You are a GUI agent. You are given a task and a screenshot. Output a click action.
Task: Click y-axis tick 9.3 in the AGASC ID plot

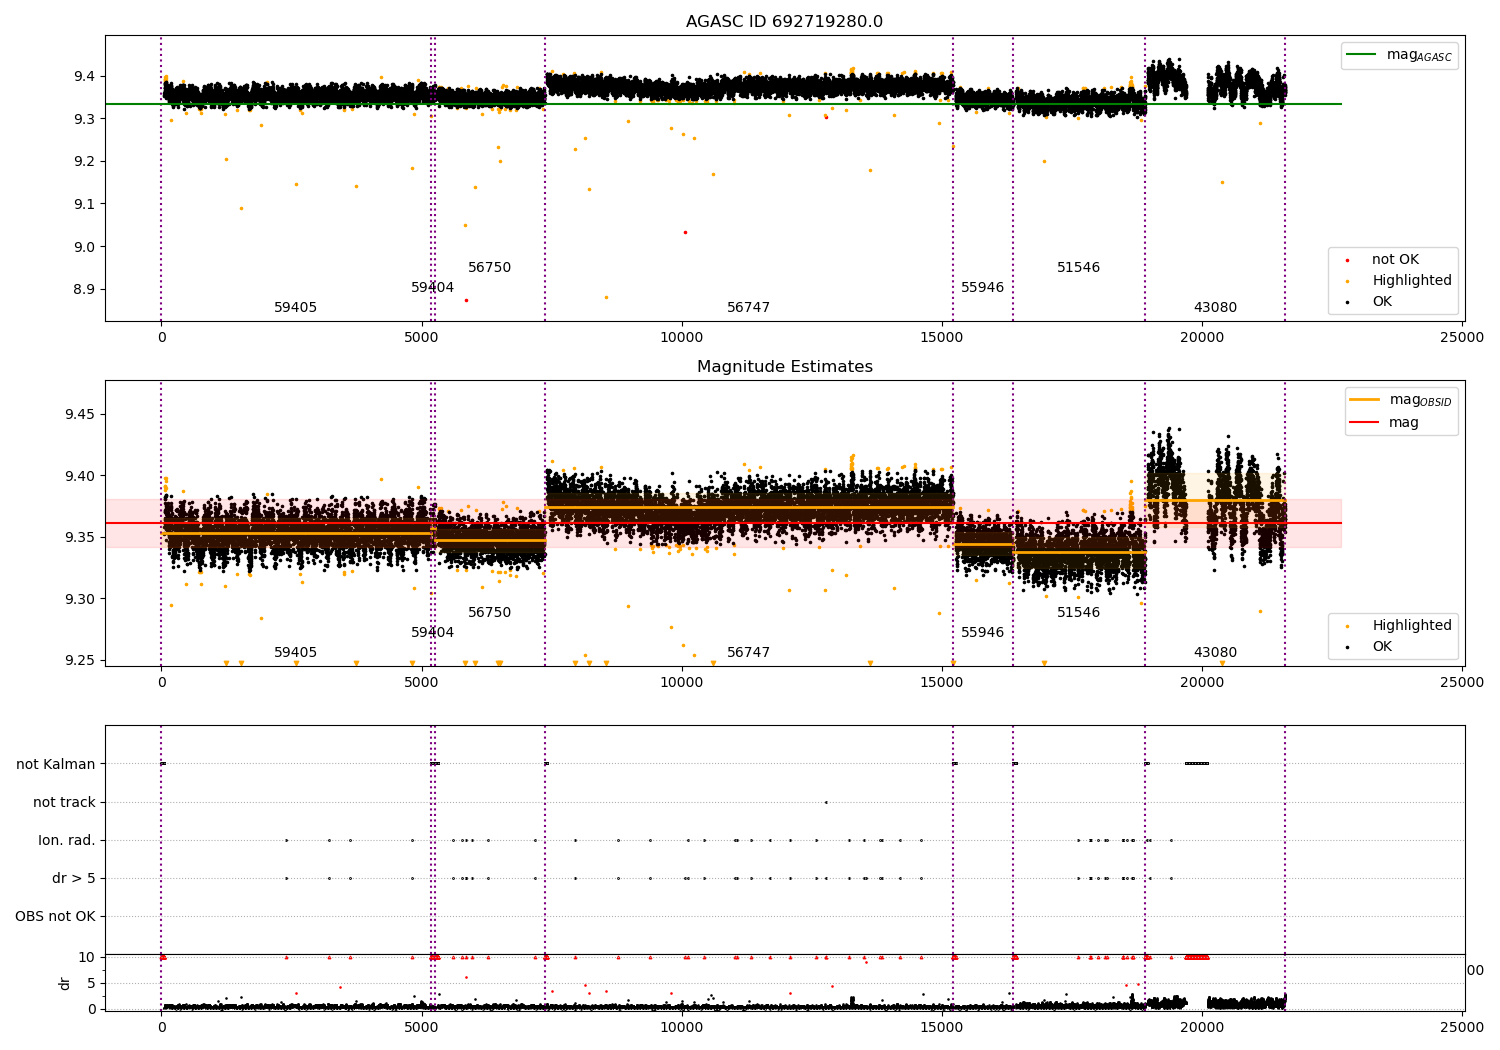click(x=83, y=119)
